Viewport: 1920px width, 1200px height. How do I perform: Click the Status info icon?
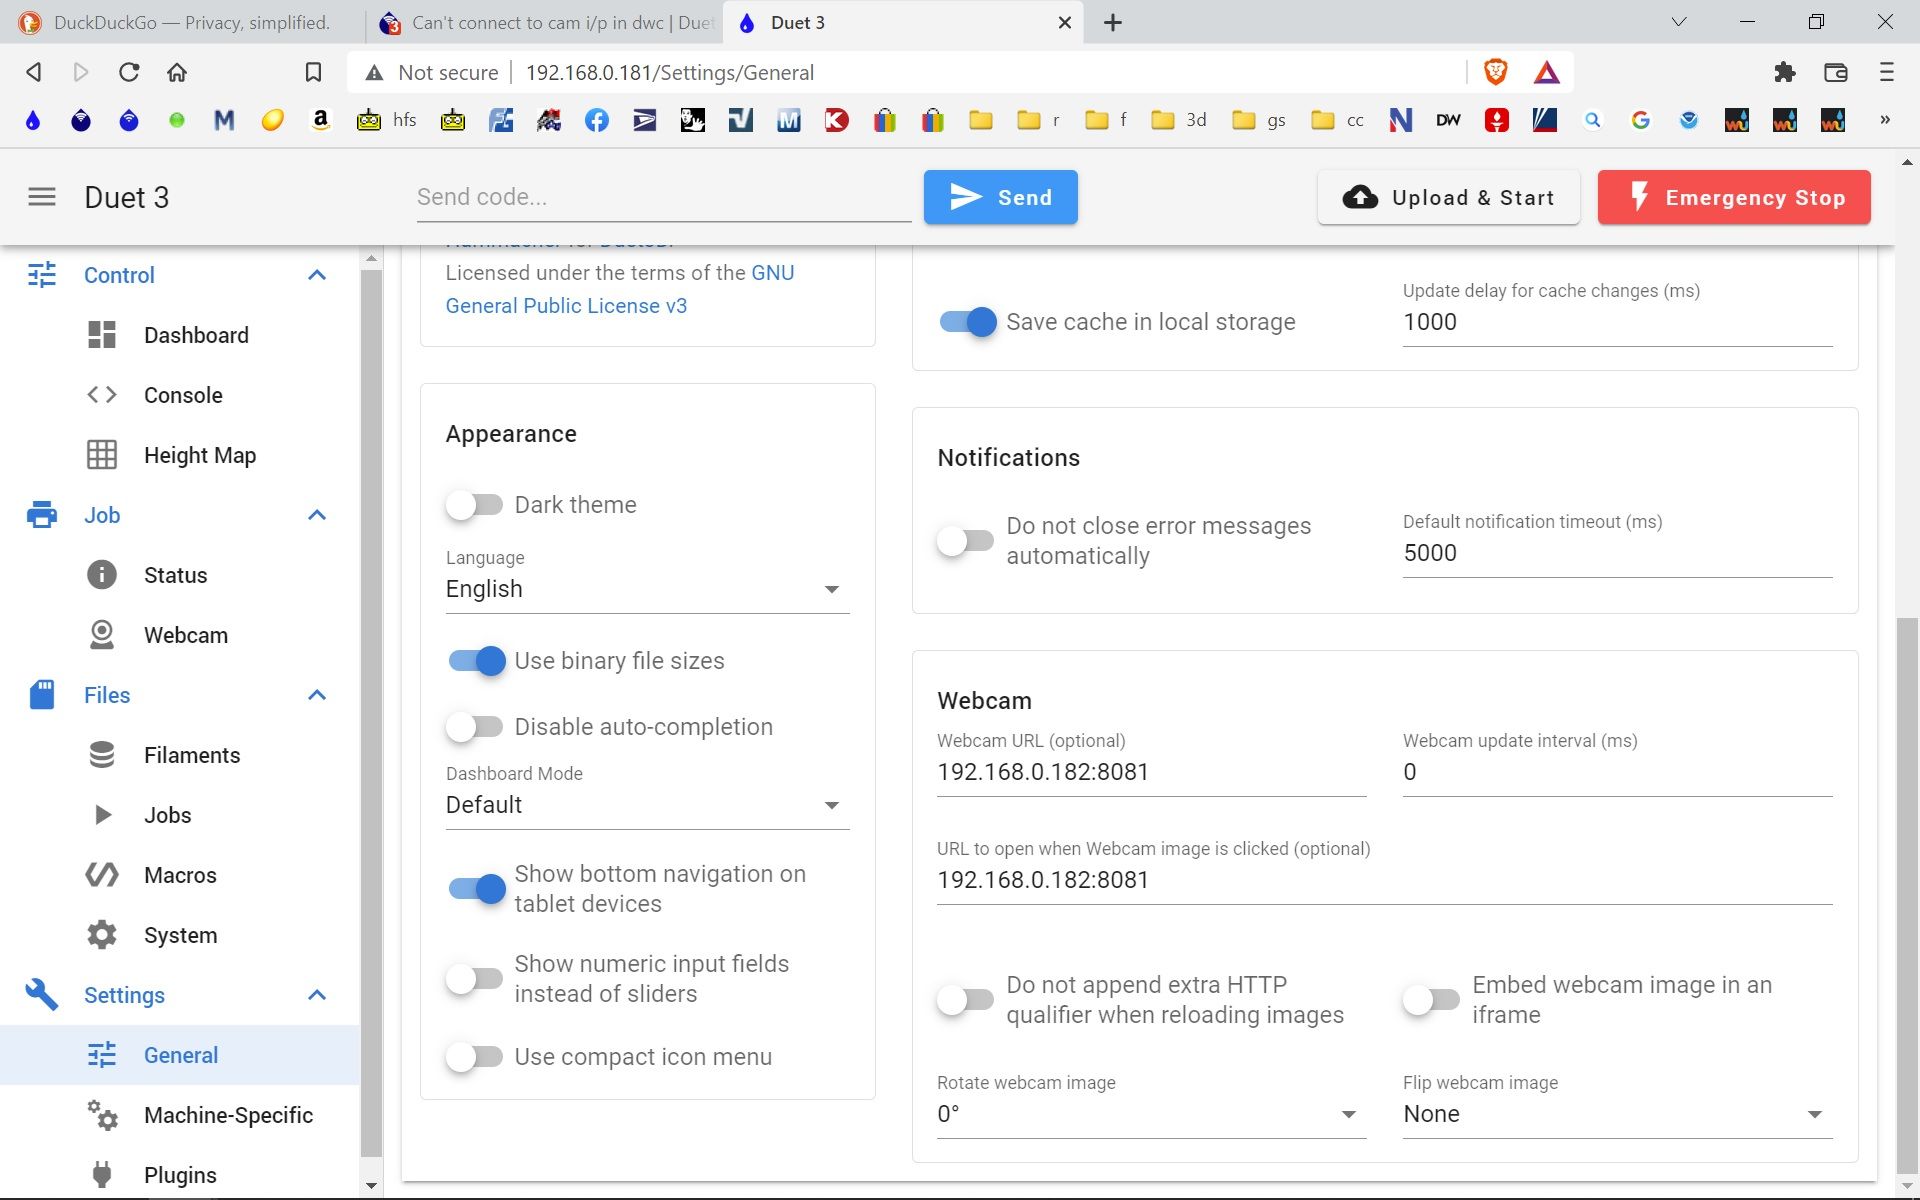click(102, 575)
